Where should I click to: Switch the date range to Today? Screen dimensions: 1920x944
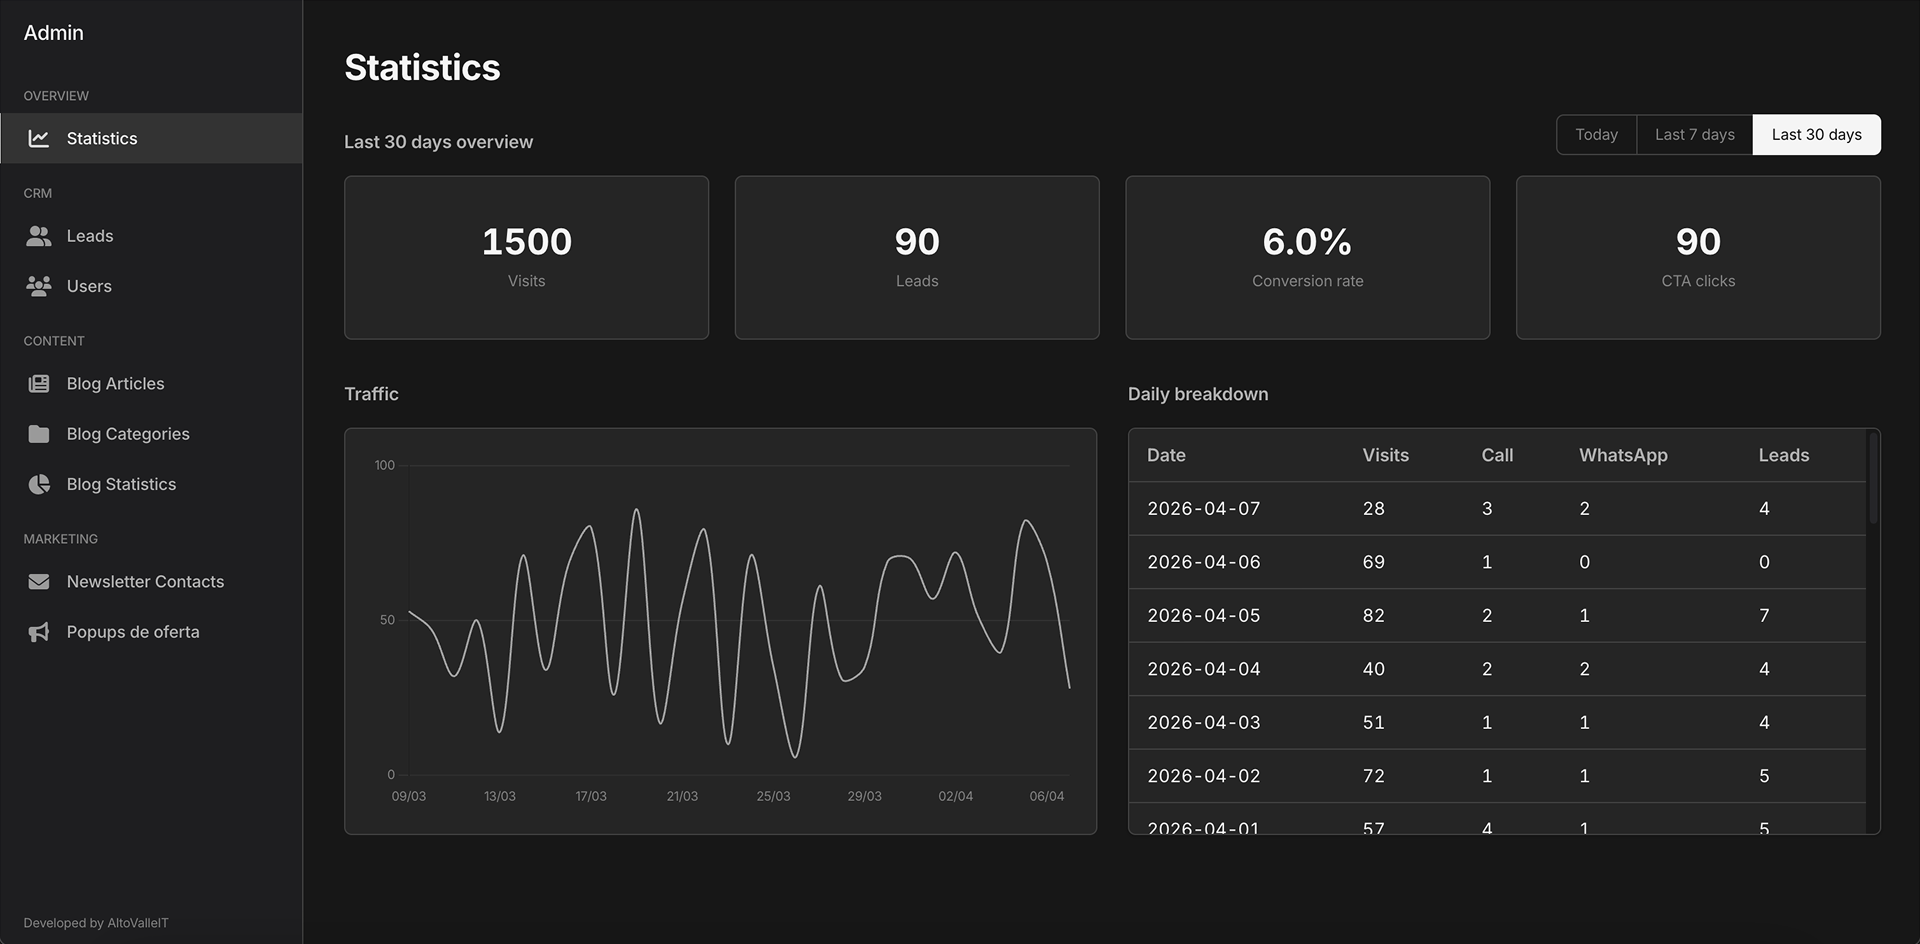point(1596,134)
